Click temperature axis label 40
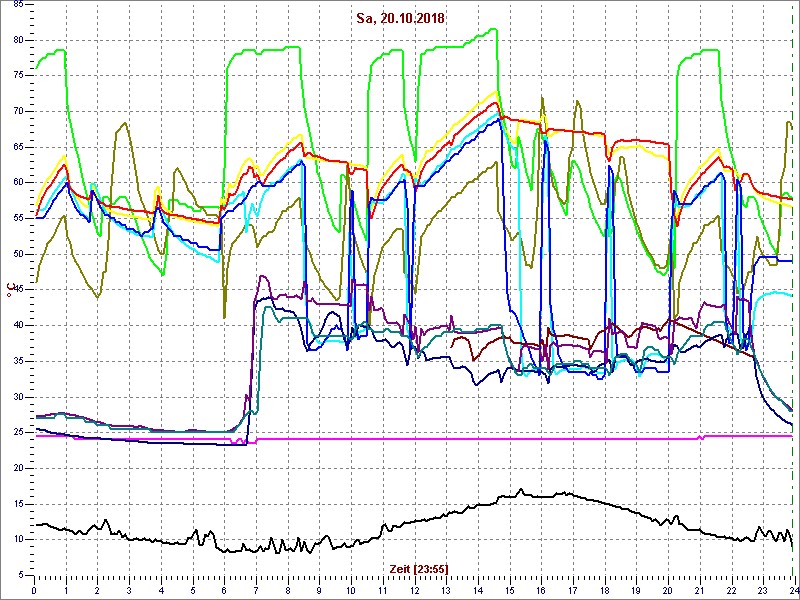This screenshot has width=800, height=600. point(17,326)
